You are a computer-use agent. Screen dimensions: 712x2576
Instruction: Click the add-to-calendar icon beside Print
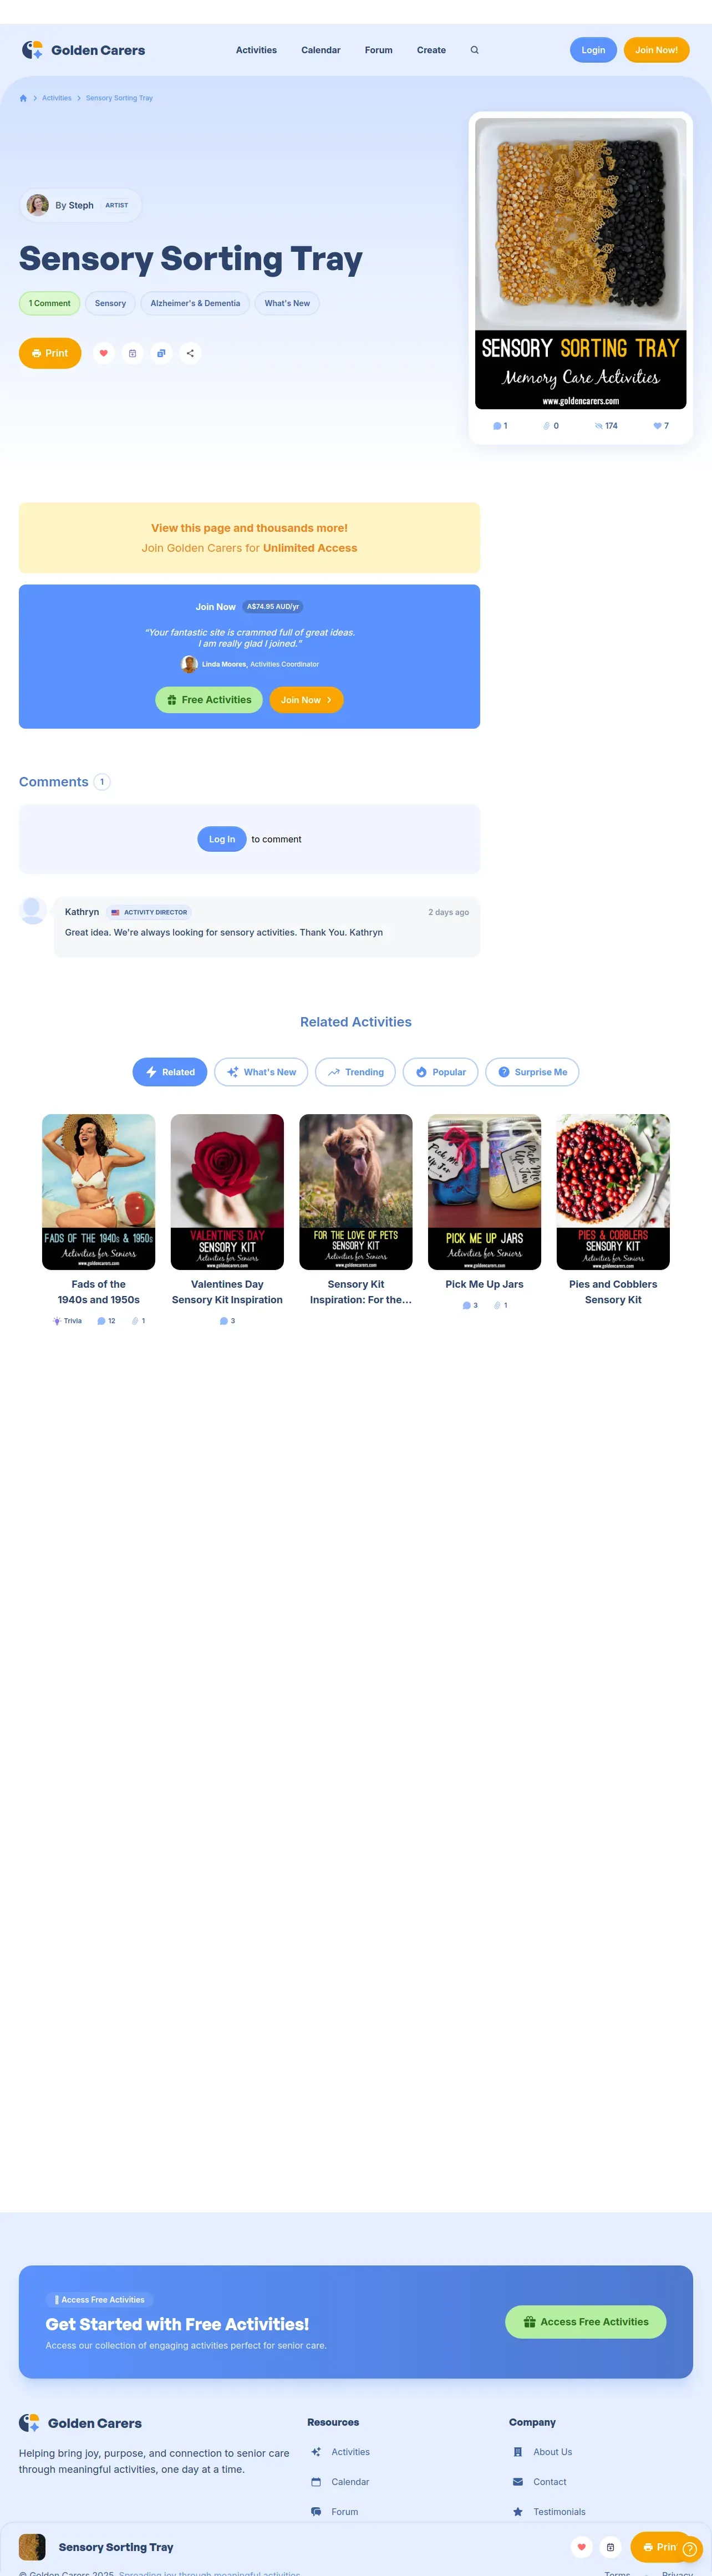pyautogui.click(x=132, y=353)
